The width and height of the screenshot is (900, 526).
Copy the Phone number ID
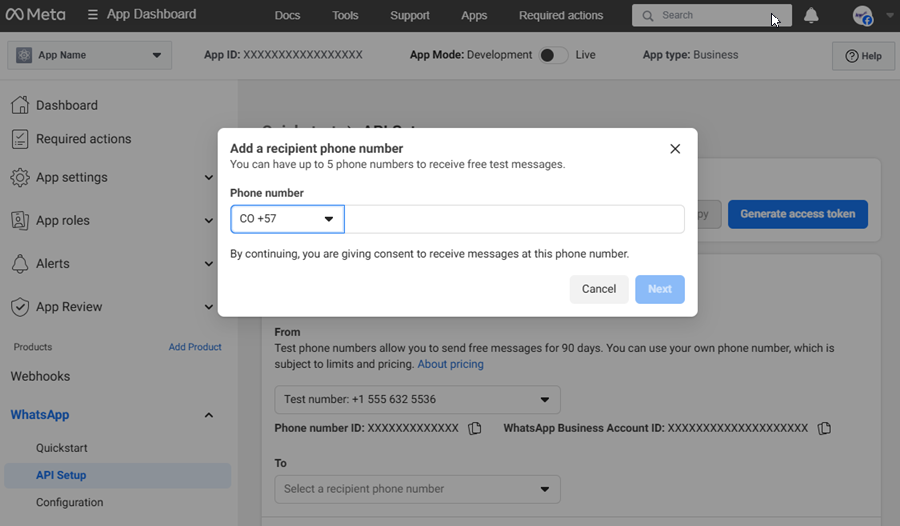click(475, 428)
